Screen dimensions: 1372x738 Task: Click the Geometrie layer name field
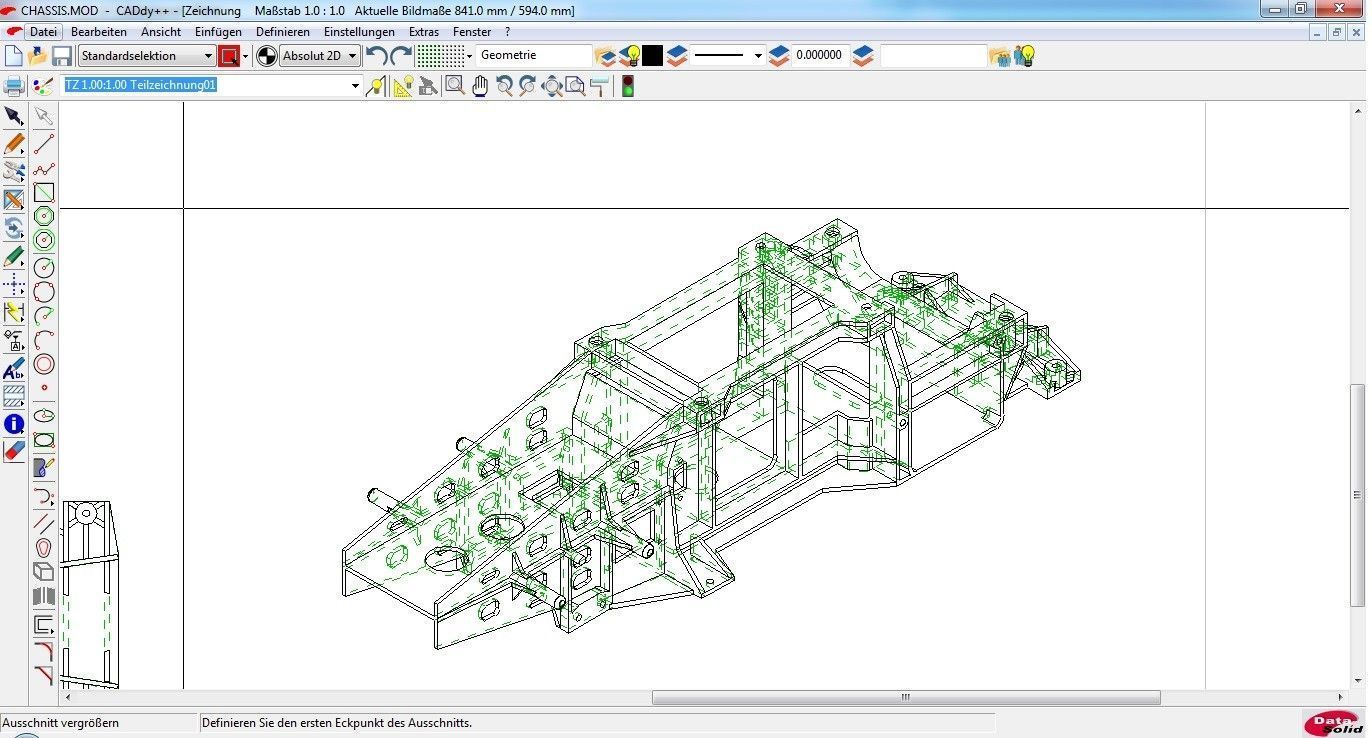[534, 56]
